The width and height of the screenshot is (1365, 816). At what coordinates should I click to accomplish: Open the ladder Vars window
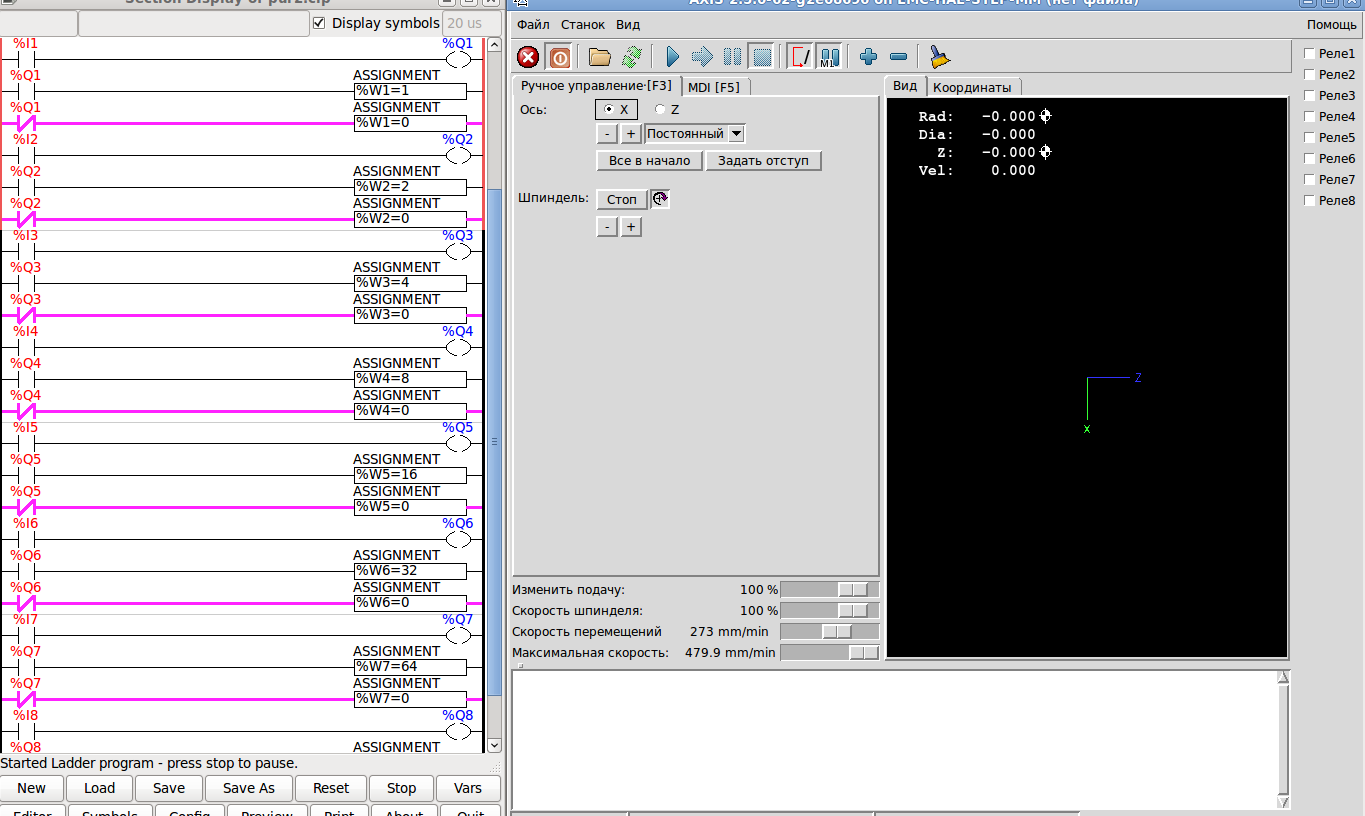coord(468,788)
